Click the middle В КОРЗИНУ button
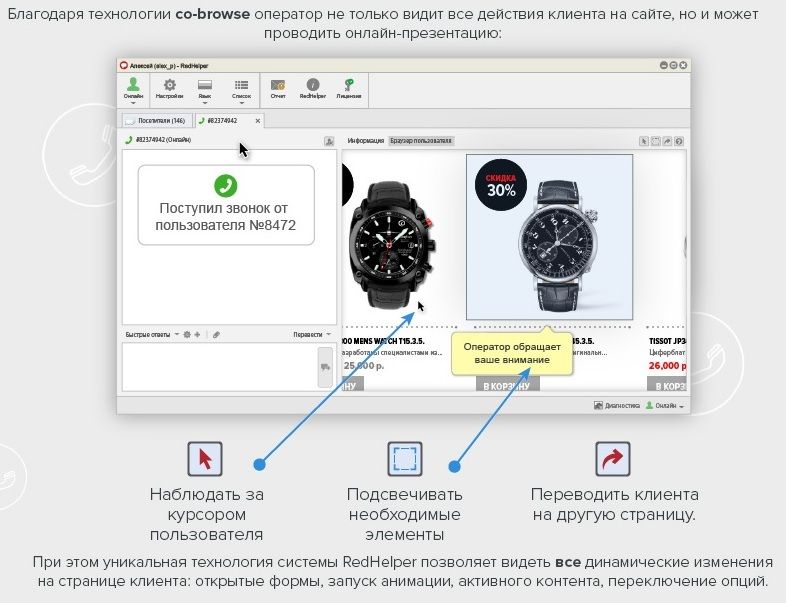 pyautogui.click(x=506, y=385)
